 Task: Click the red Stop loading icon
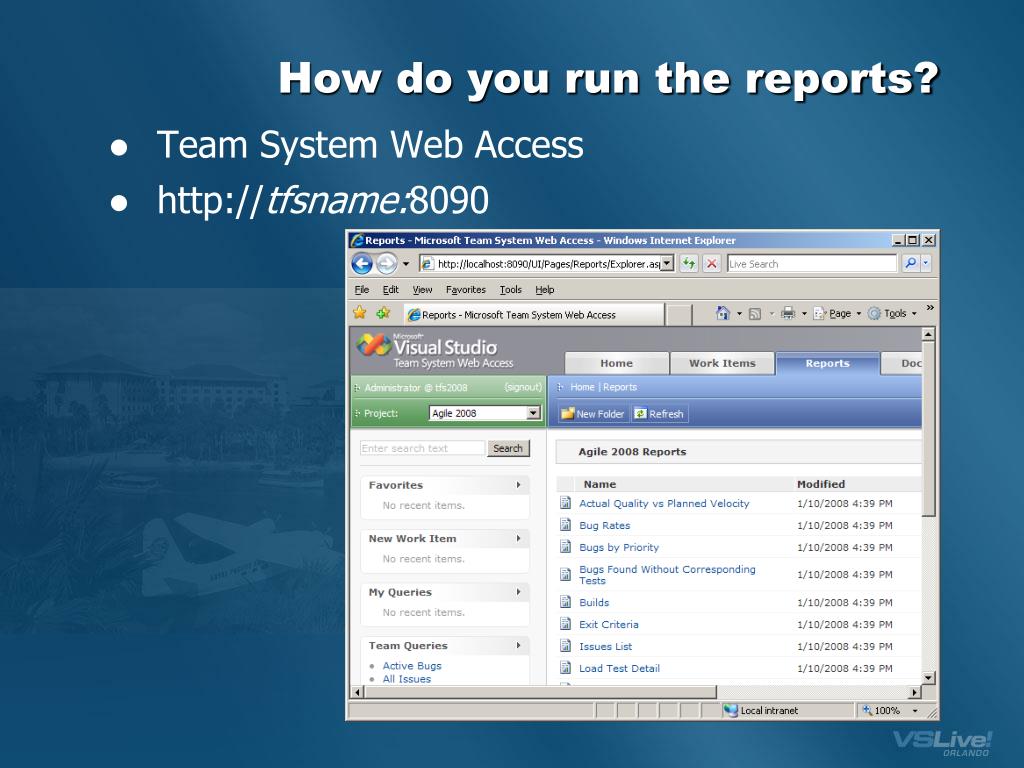click(x=712, y=264)
